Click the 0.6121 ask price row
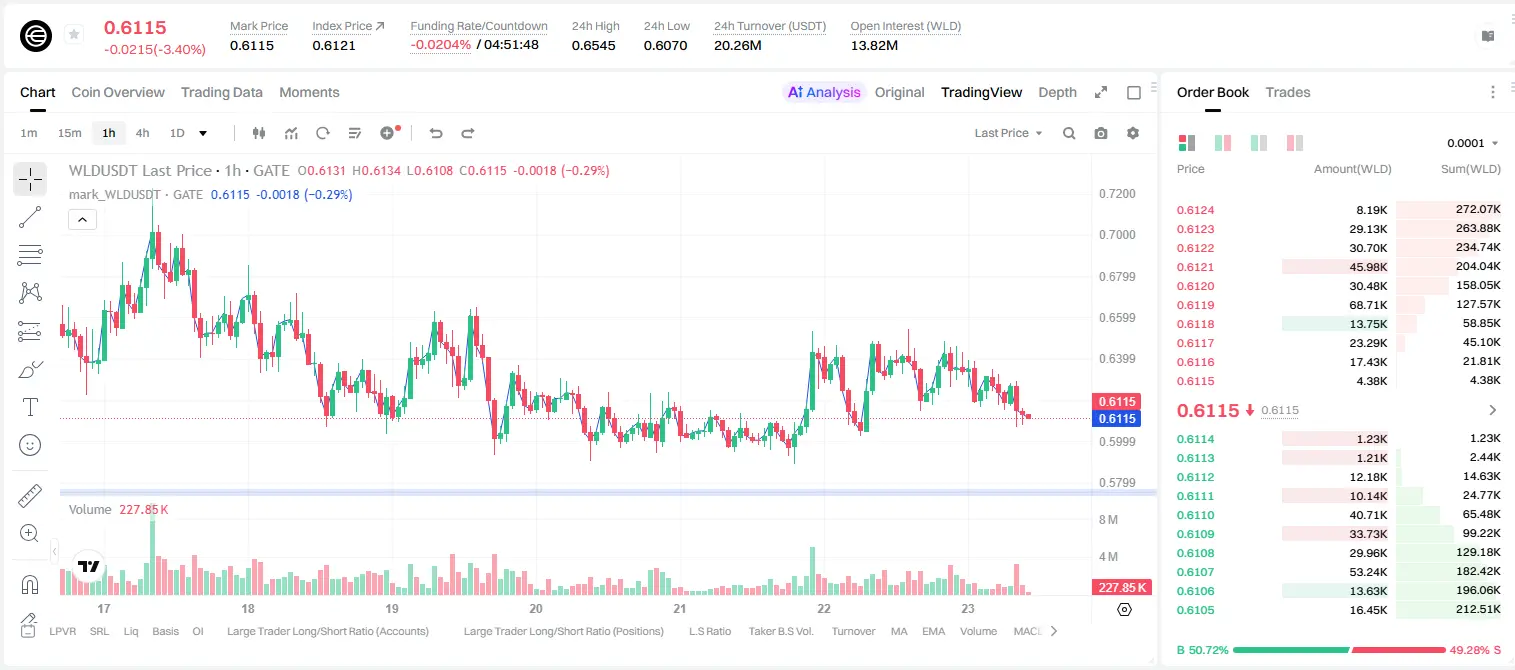1515x670 pixels. pos(1339,267)
